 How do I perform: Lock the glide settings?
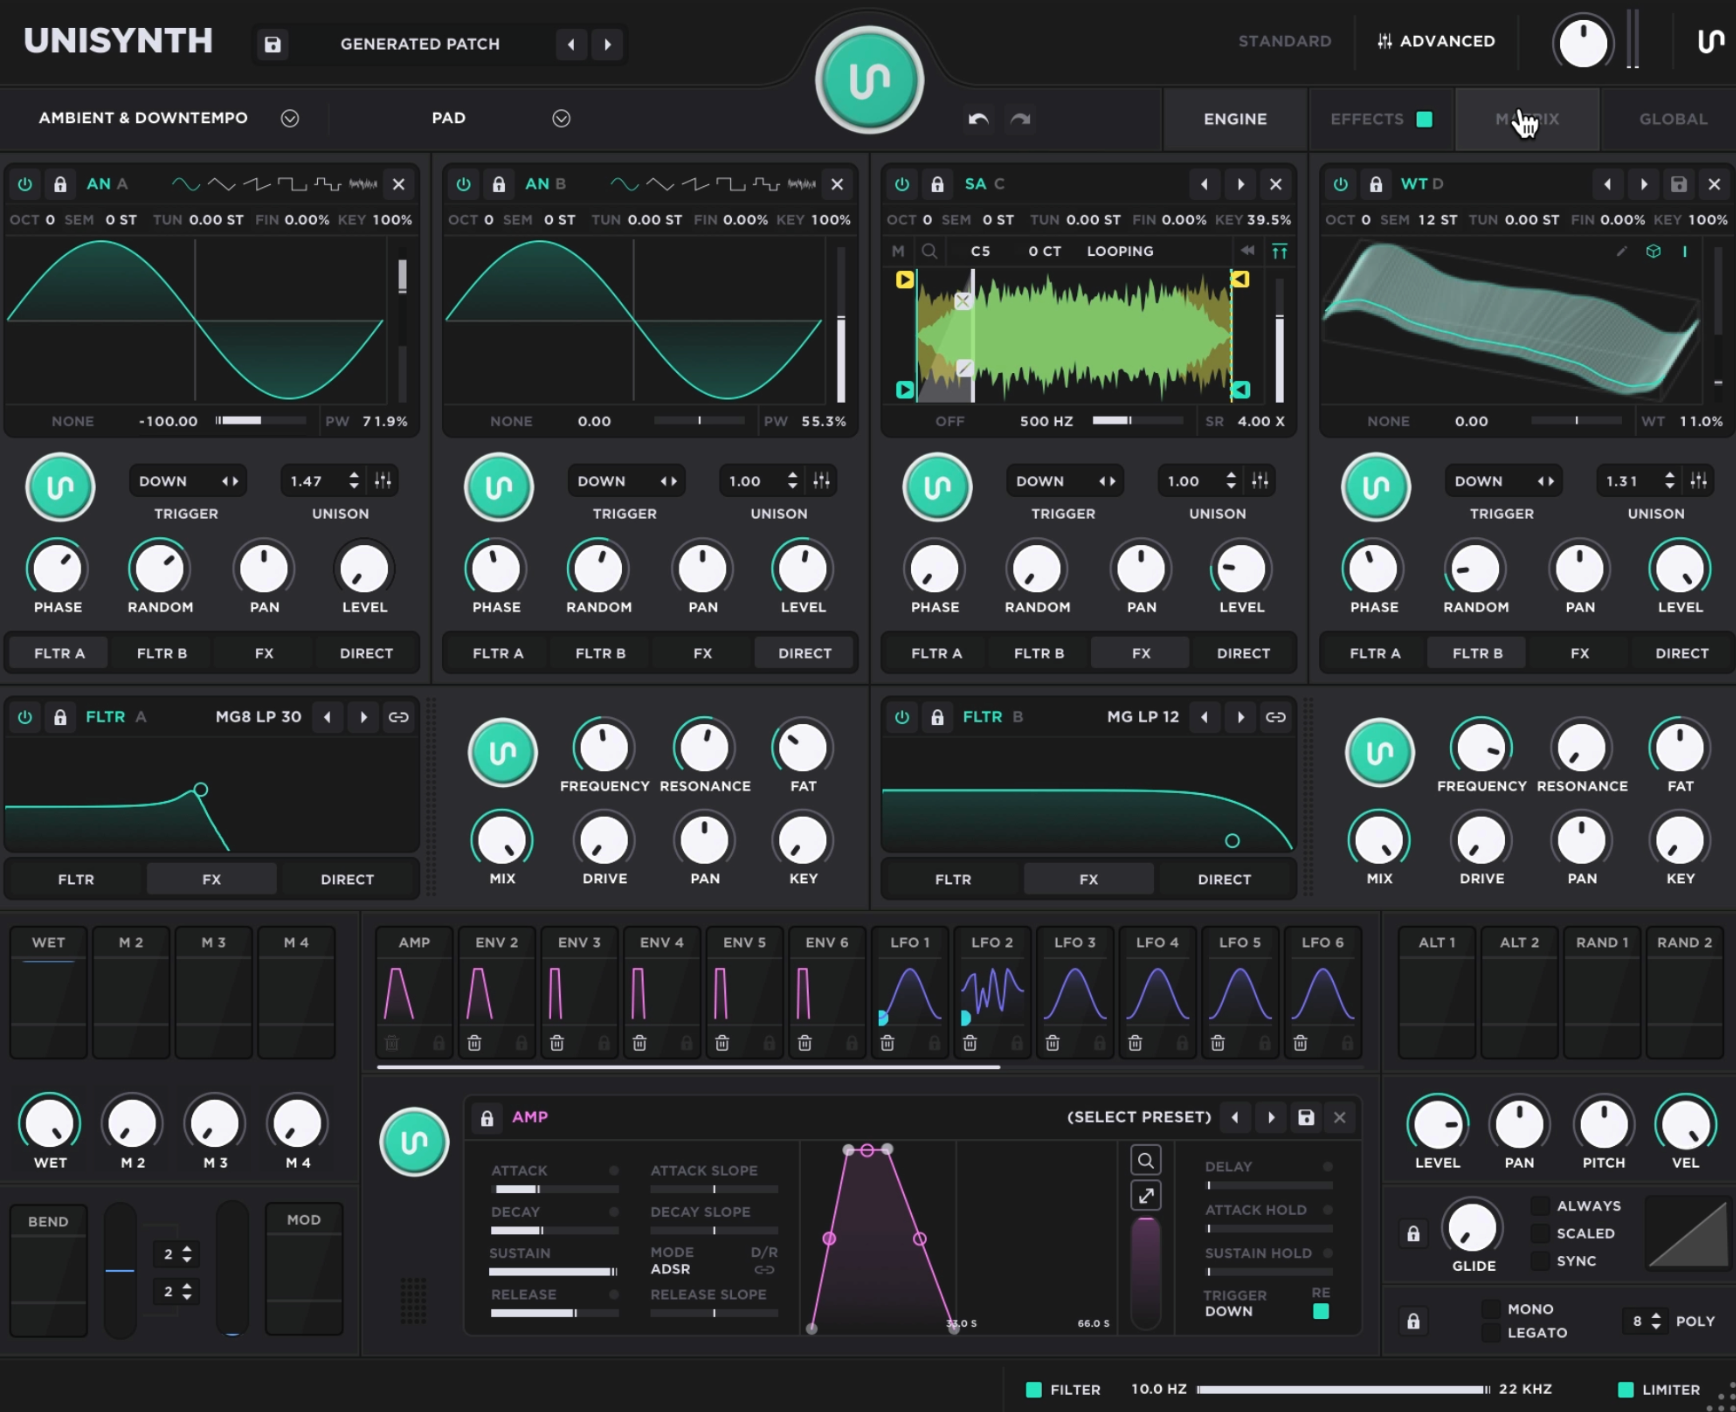coord(1413,1233)
